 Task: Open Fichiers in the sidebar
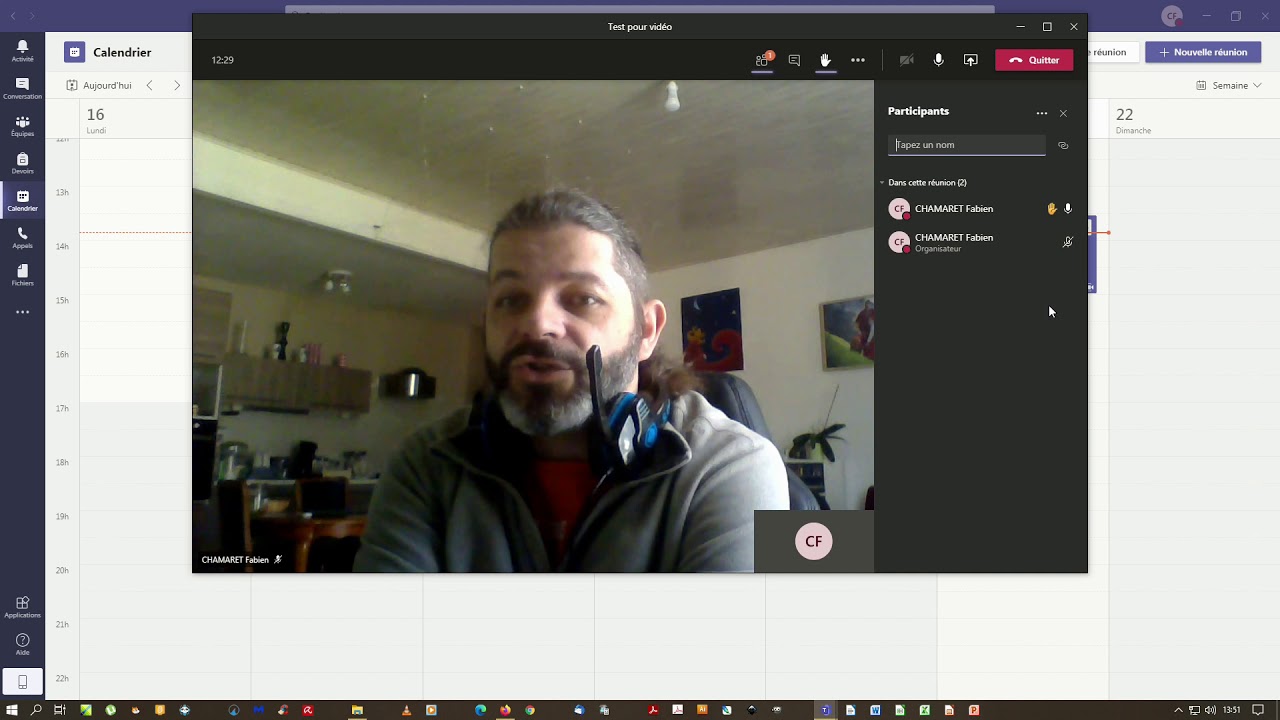click(x=22, y=275)
